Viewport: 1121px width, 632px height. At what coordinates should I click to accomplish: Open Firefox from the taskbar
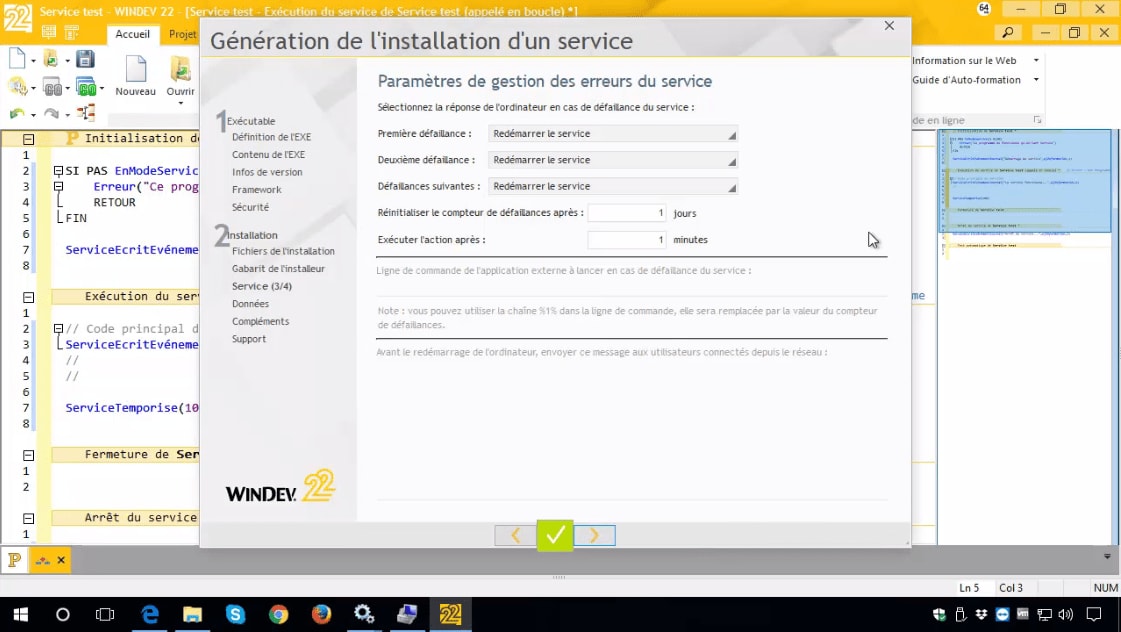coord(321,615)
